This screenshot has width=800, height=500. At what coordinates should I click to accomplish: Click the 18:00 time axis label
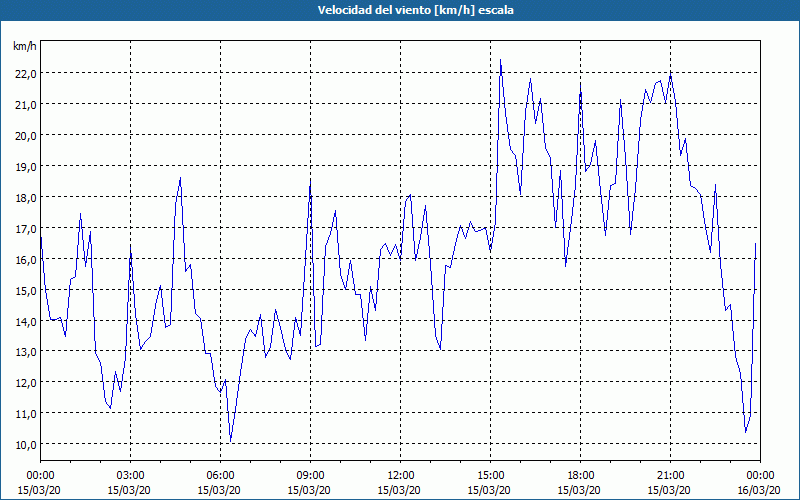click(580, 476)
